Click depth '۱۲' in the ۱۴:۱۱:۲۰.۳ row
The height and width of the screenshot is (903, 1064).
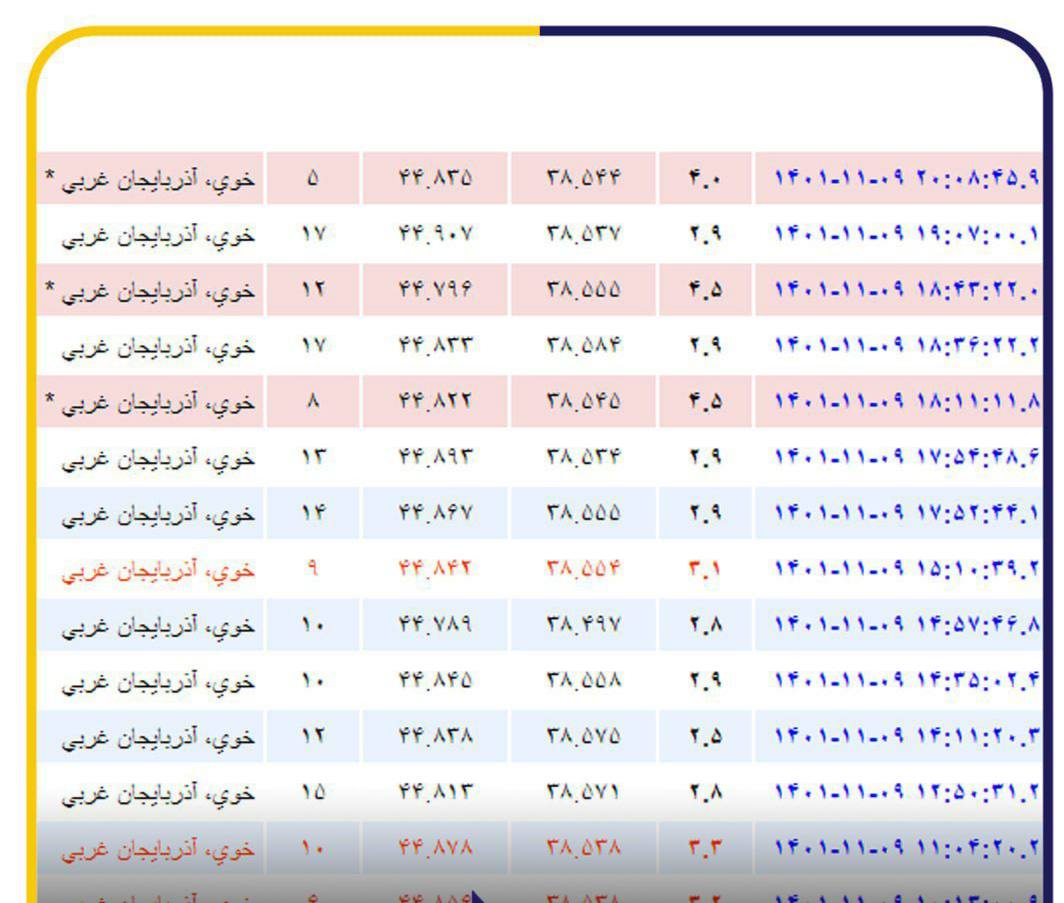(x=313, y=736)
